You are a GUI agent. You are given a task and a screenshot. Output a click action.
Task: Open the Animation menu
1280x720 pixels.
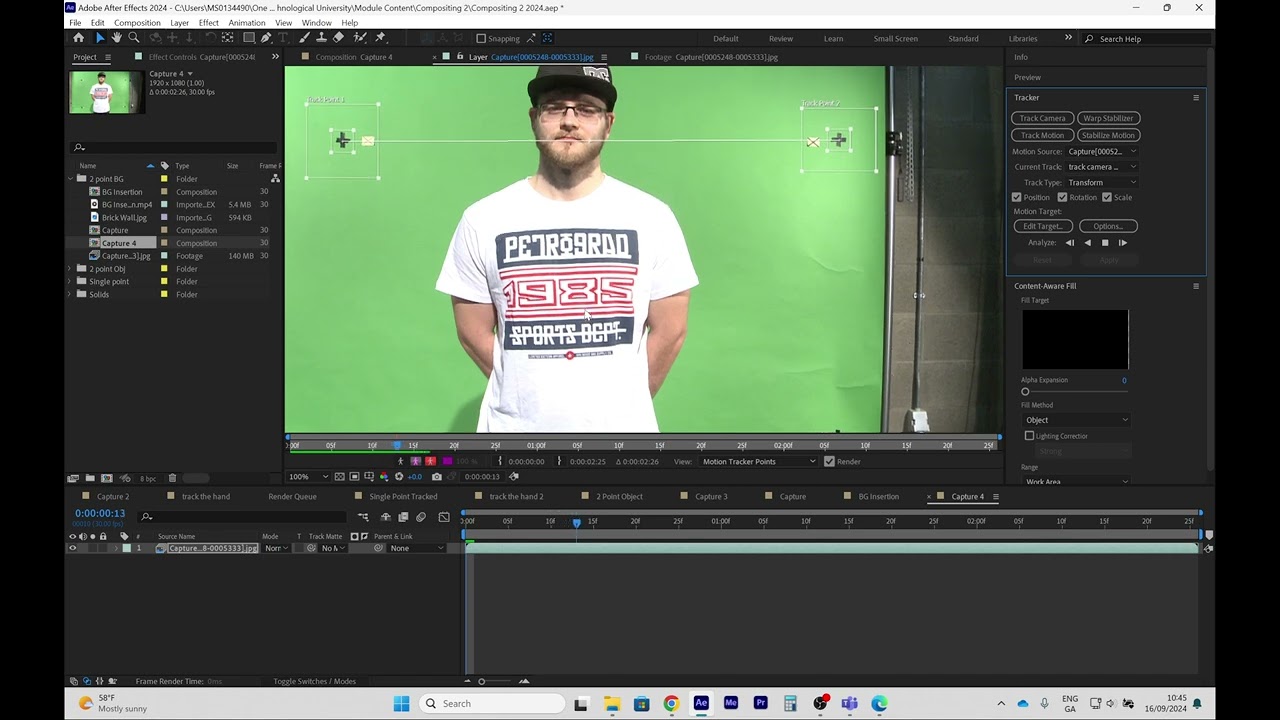pos(246,22)
